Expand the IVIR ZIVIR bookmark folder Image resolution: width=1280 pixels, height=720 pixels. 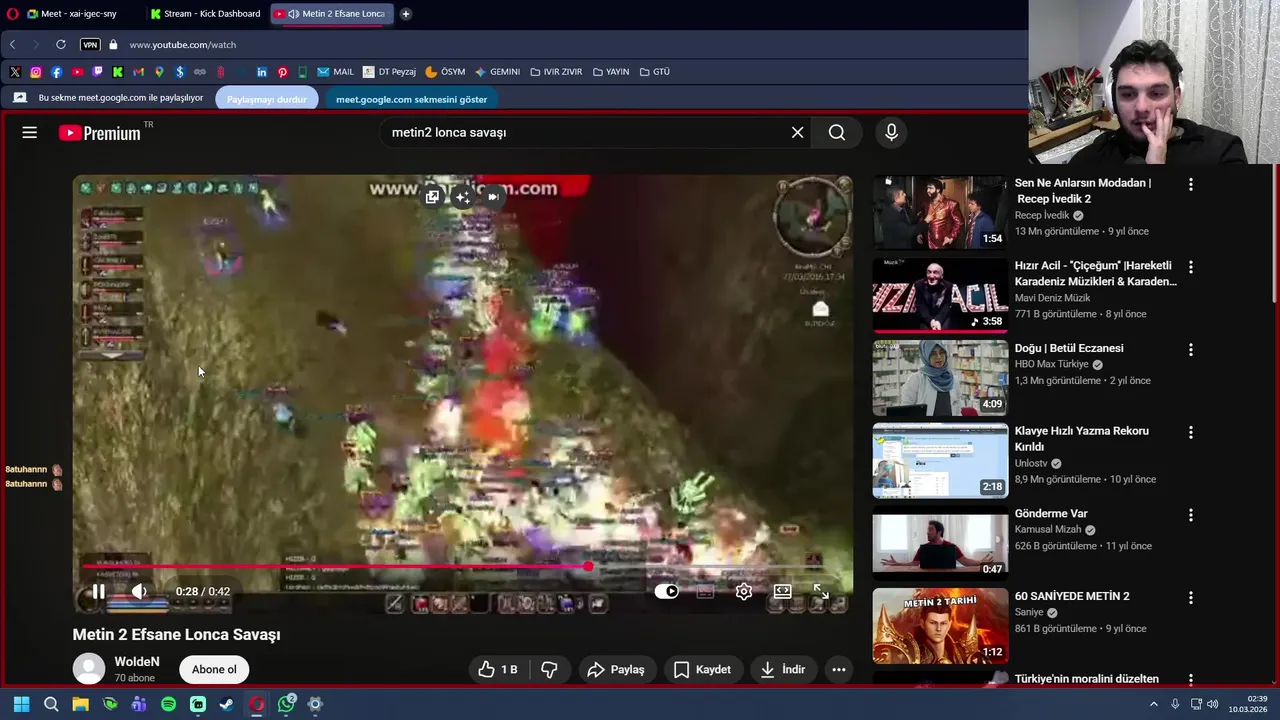click(556, 72)
